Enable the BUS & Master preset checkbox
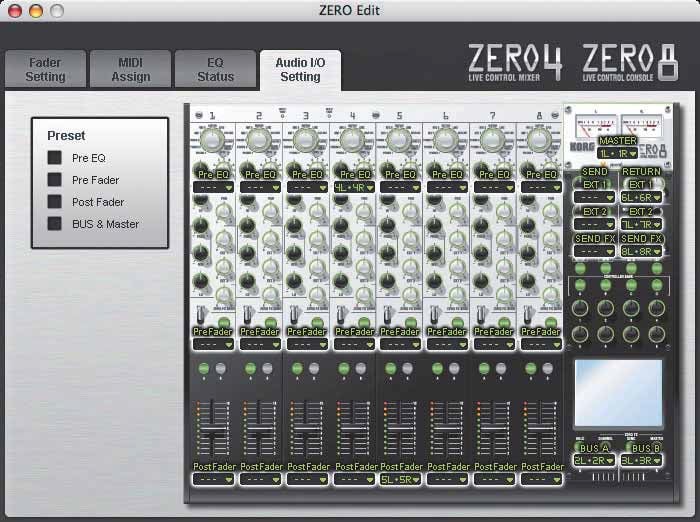 (x=54, y=223)
